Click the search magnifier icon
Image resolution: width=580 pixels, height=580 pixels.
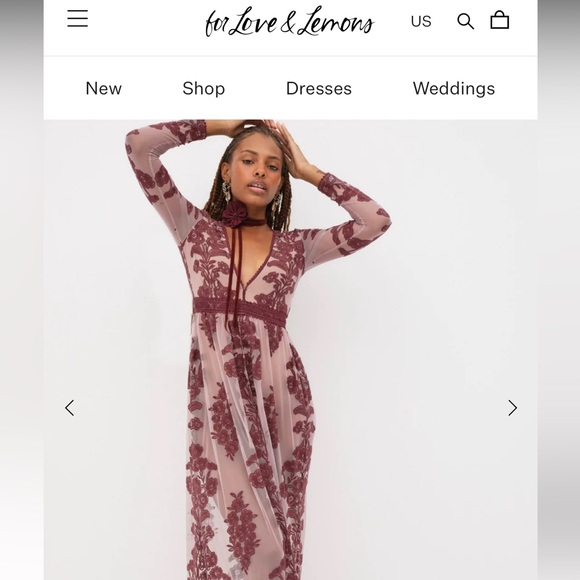coord(465,21)
